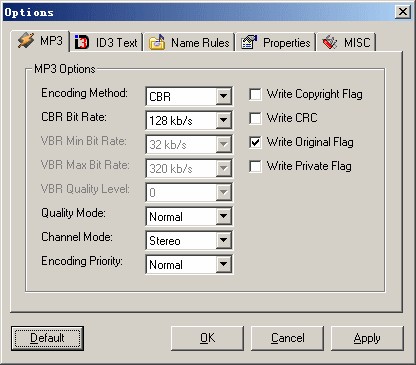Click the 128 kb/s bit rate value

171,121
